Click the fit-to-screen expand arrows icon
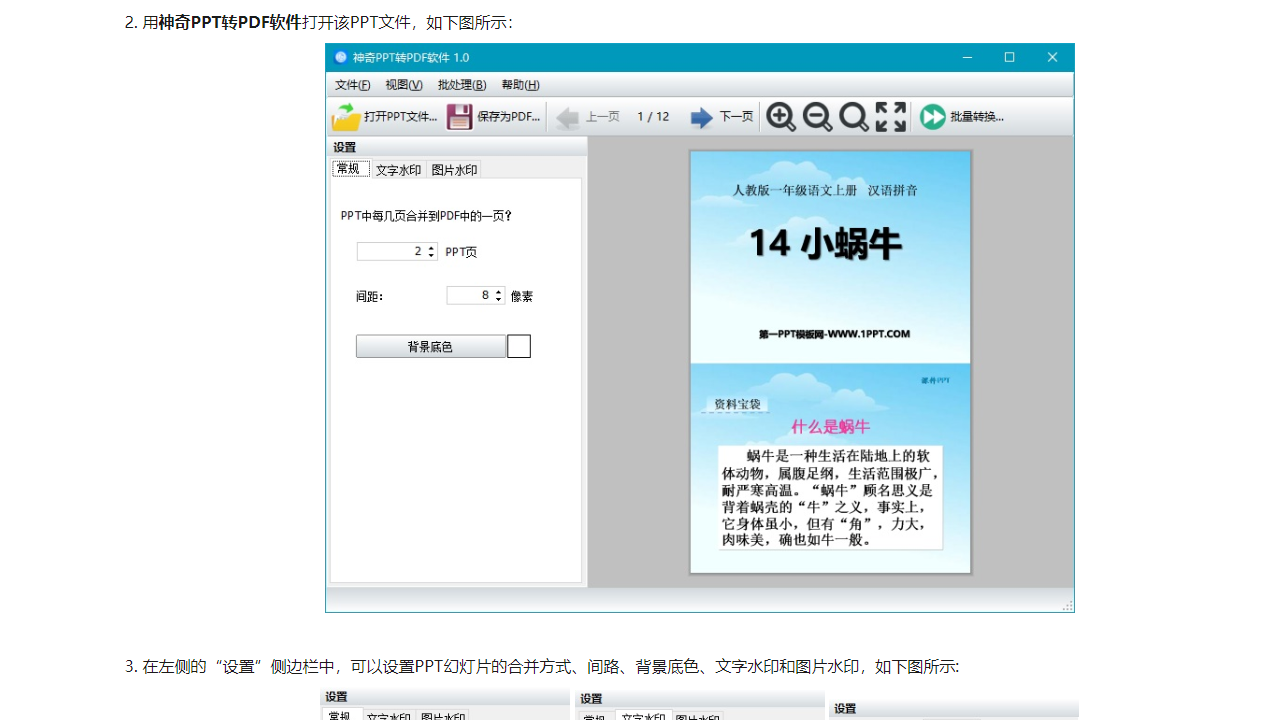Image resolution: width=1280 pixels, height=720 pixels. [x=890, y=117]
